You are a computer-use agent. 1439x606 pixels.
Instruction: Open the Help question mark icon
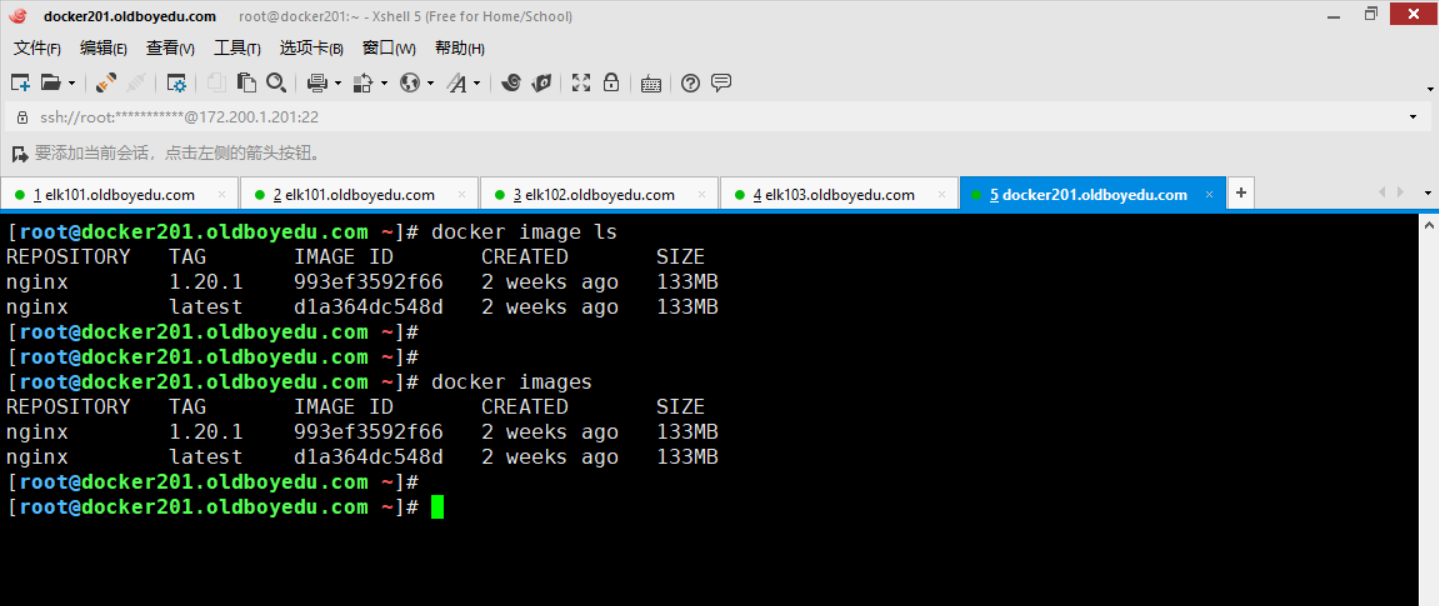690,83
